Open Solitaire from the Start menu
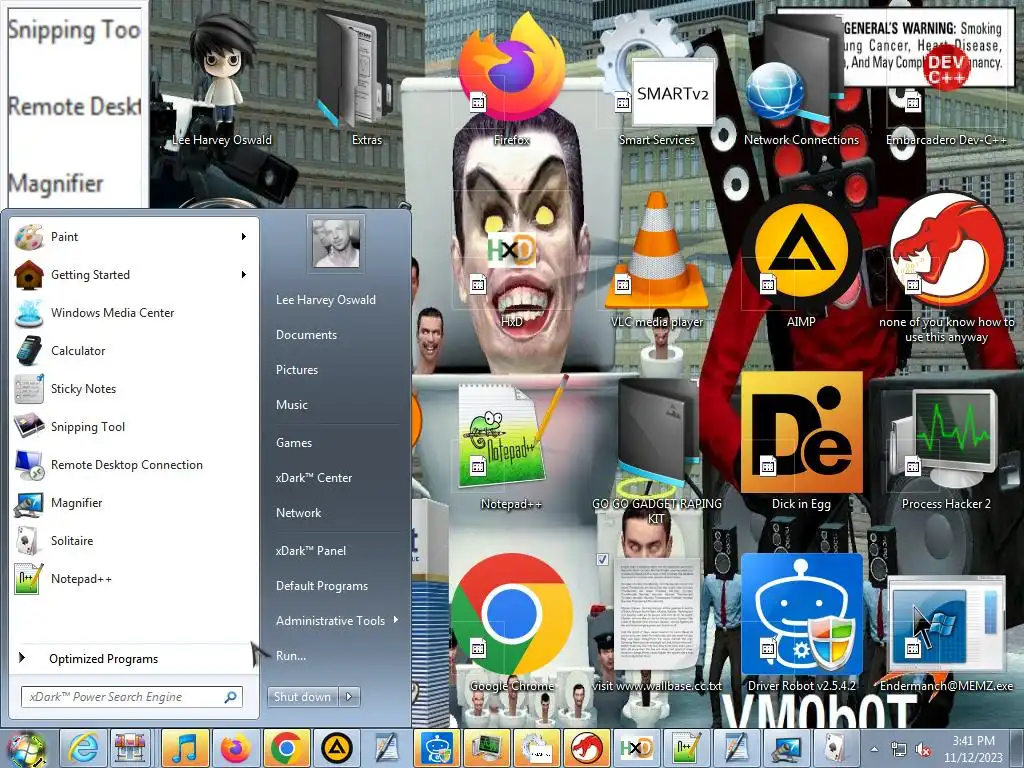 (134, 541)
